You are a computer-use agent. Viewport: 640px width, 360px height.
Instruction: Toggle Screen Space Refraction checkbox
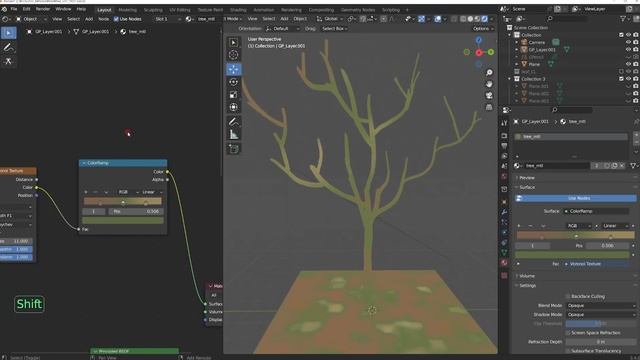pyautogui.click(x=568, y=333)
